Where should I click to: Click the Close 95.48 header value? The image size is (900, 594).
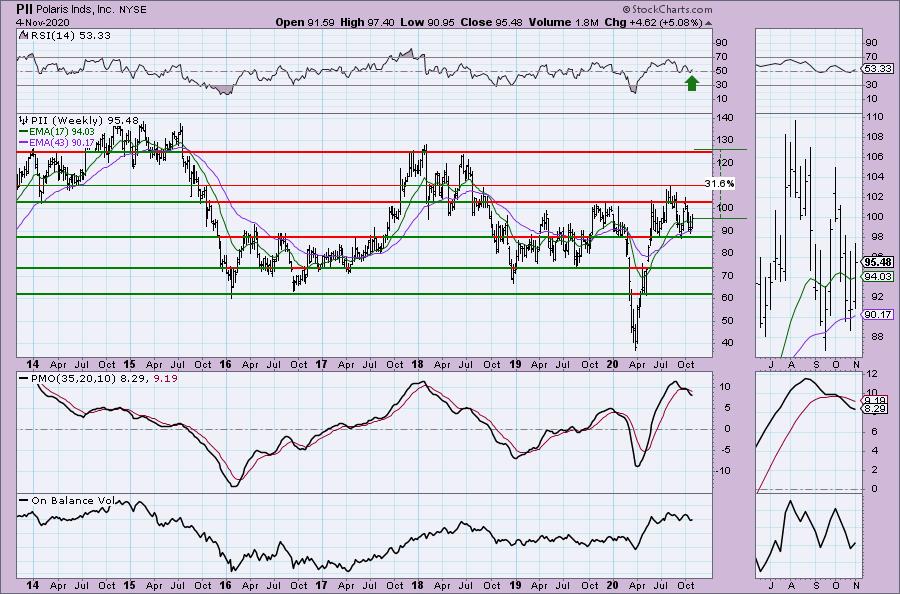[x=491, y=22]
